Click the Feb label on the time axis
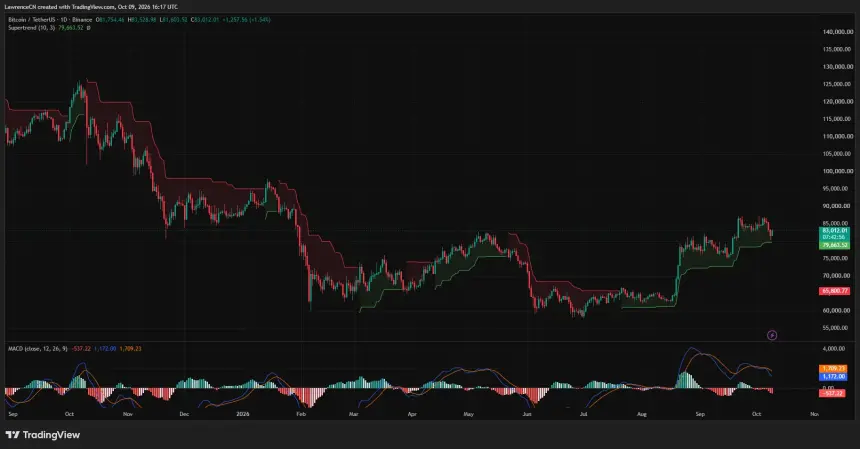The width and height of the screenshot is (860, 449). pyautogui.click(x=301, y=414)
